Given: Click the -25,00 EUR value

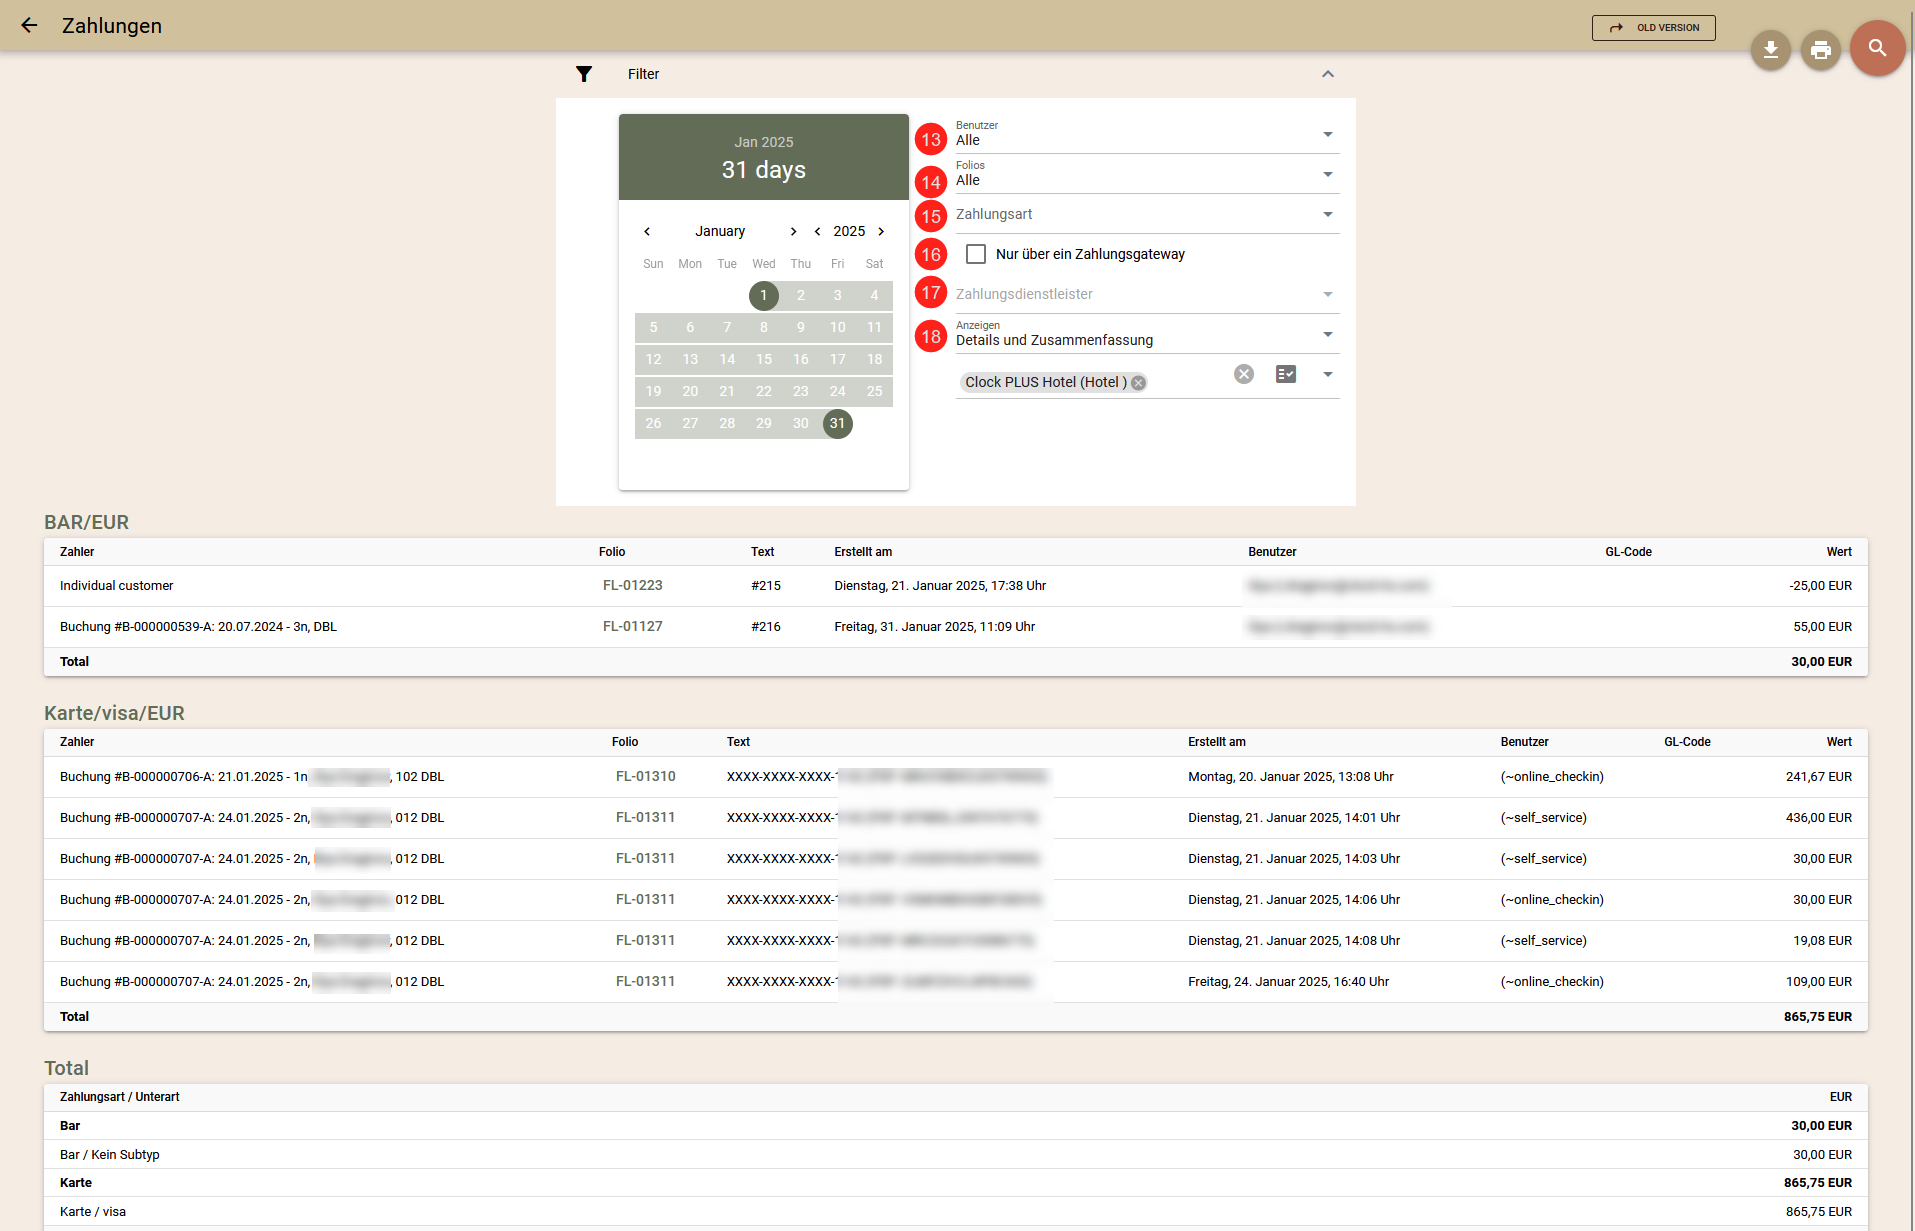Looking at the screenshot, I should pos(1820,586).
